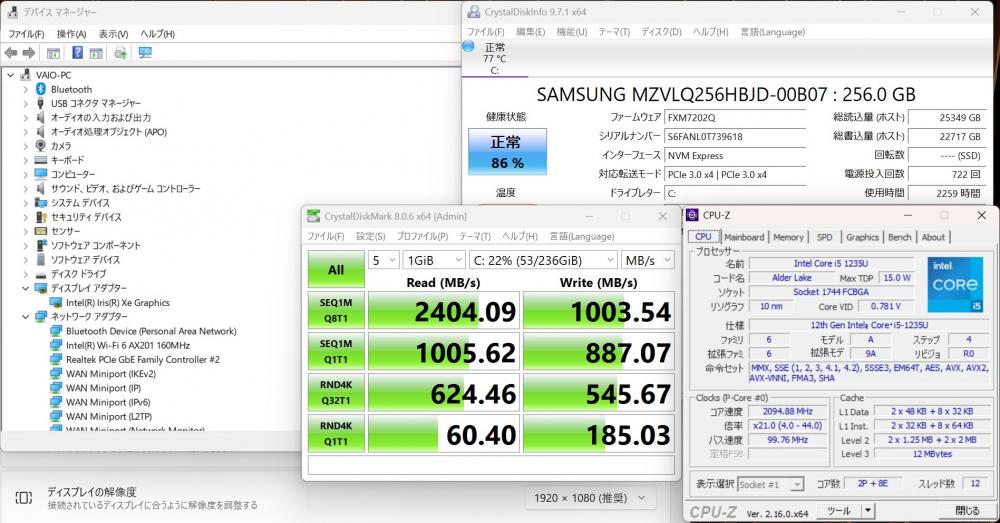This screenshot has width=1000, height=523.
Task: Click the back arrow in Device Manager toolbar
Action: point(11,53)
